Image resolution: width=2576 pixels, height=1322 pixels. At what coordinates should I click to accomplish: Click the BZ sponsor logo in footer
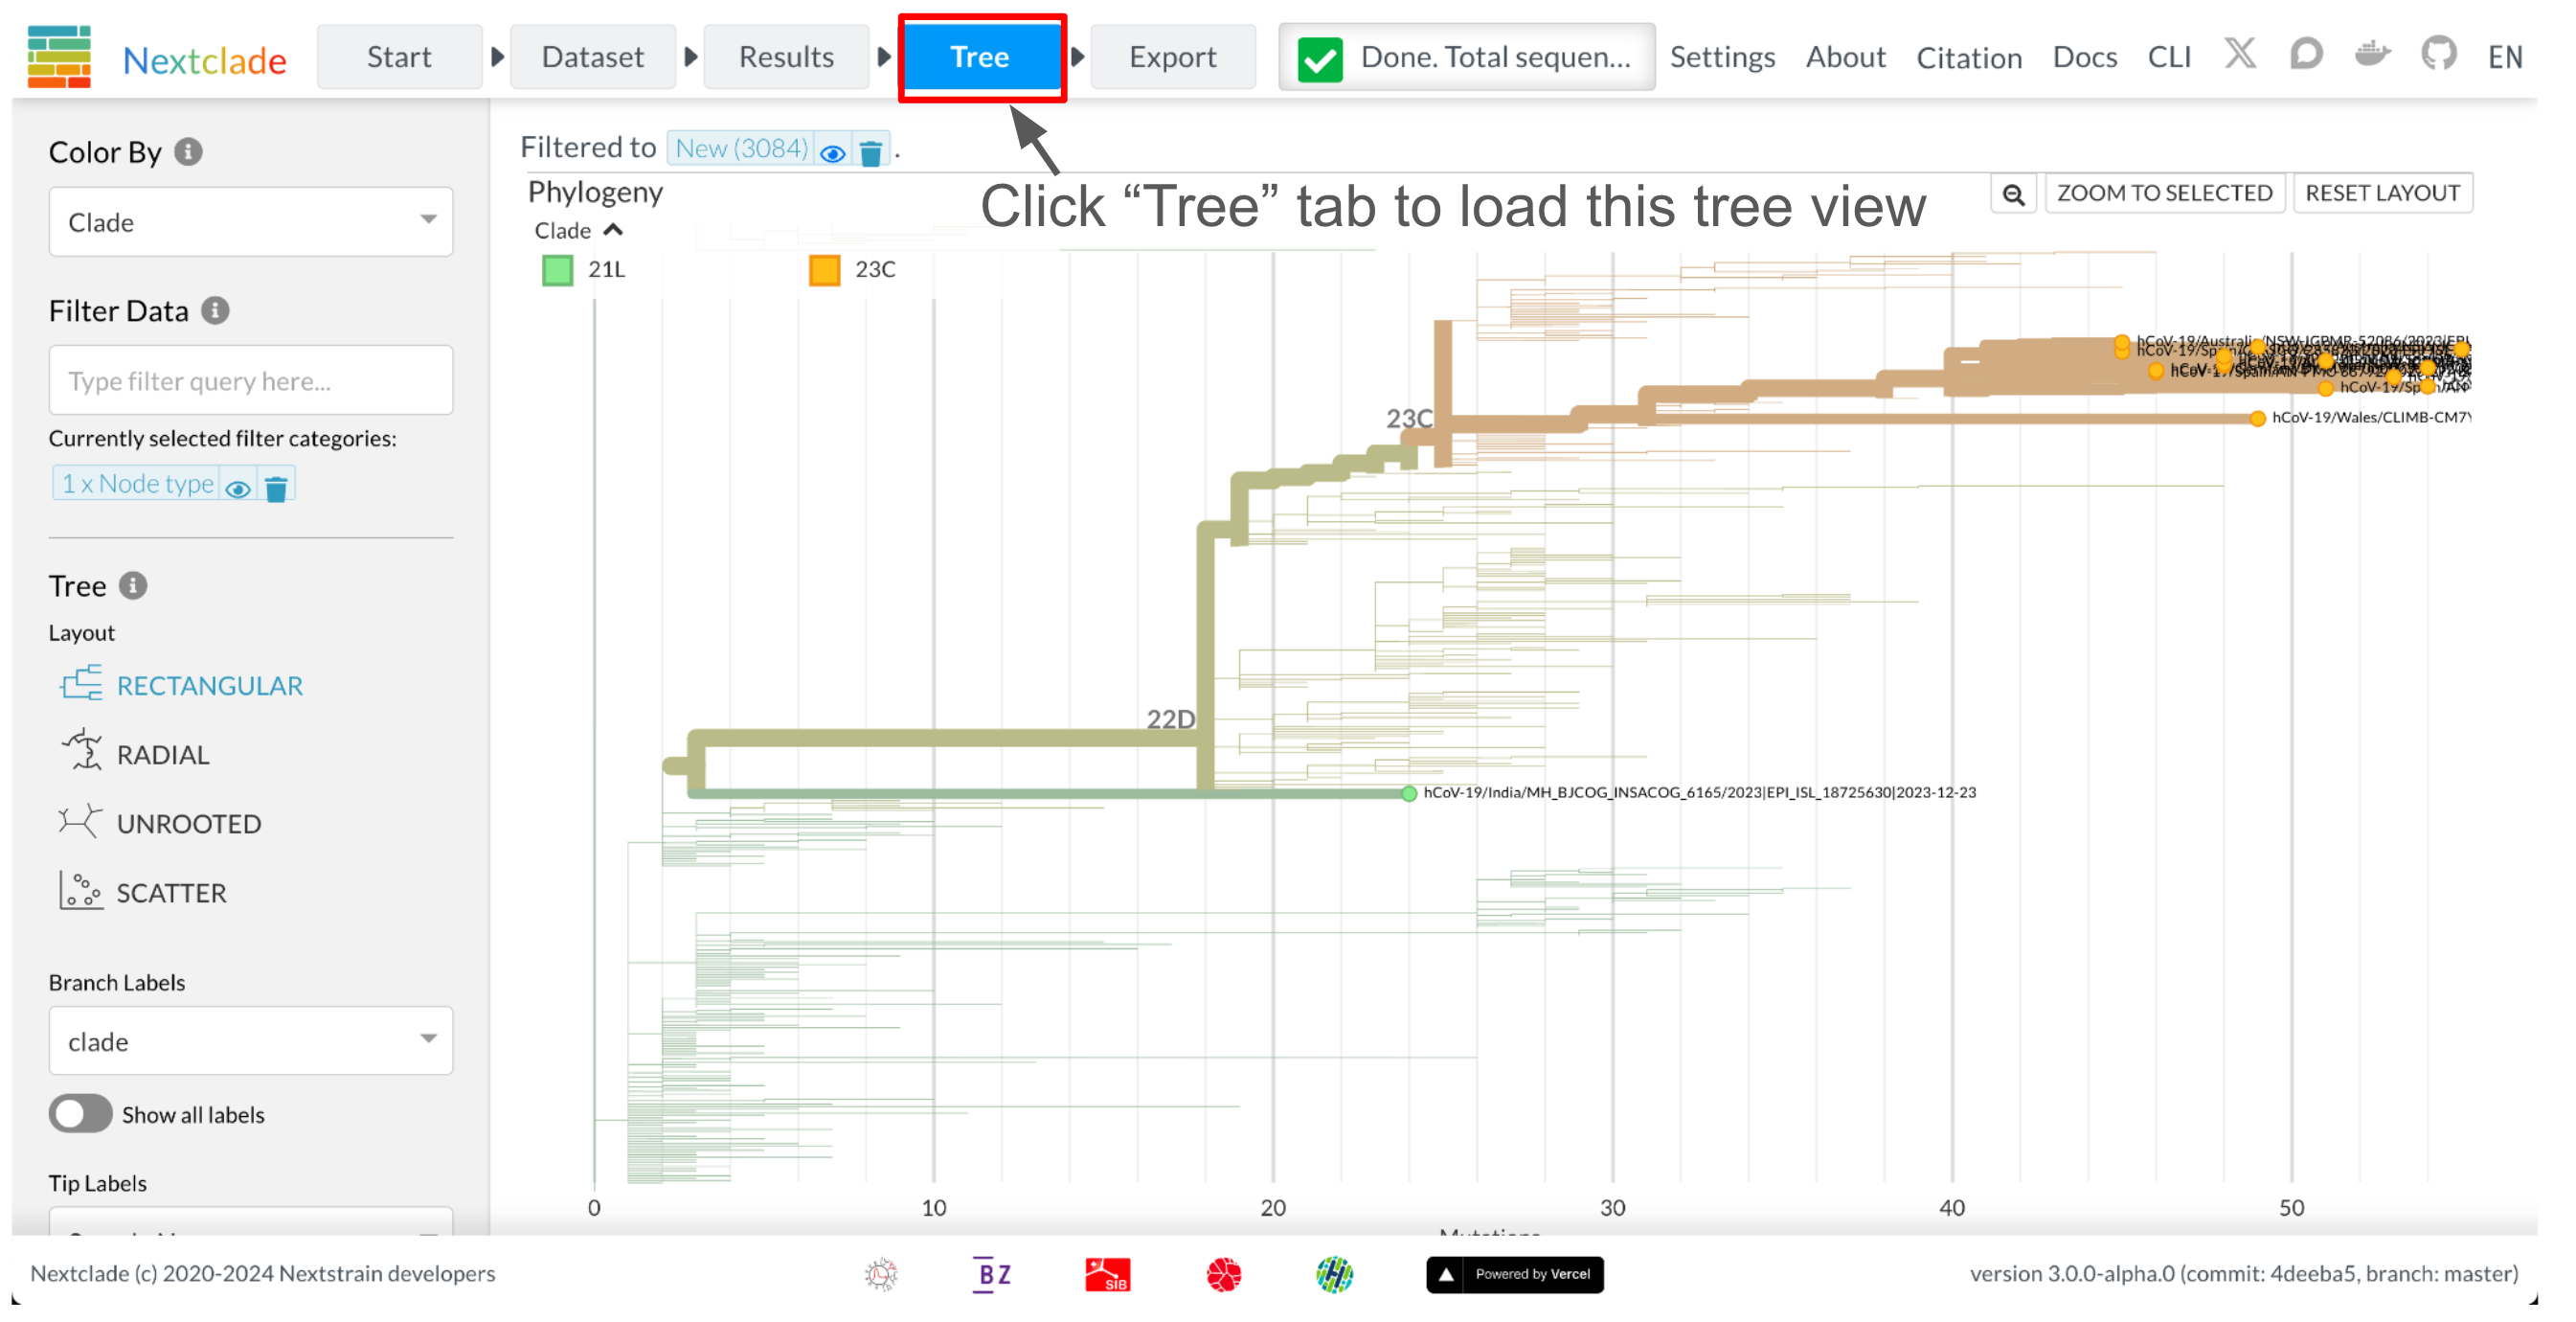click(992, 1274)
